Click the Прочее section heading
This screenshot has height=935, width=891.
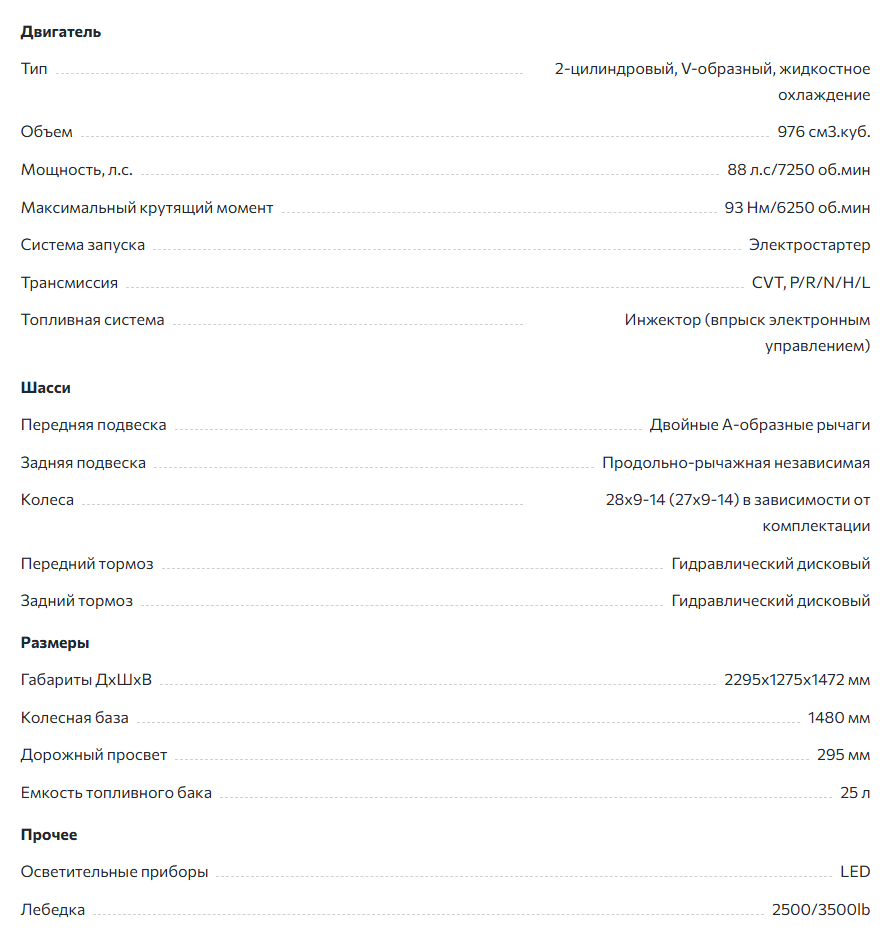pos(49,835)
